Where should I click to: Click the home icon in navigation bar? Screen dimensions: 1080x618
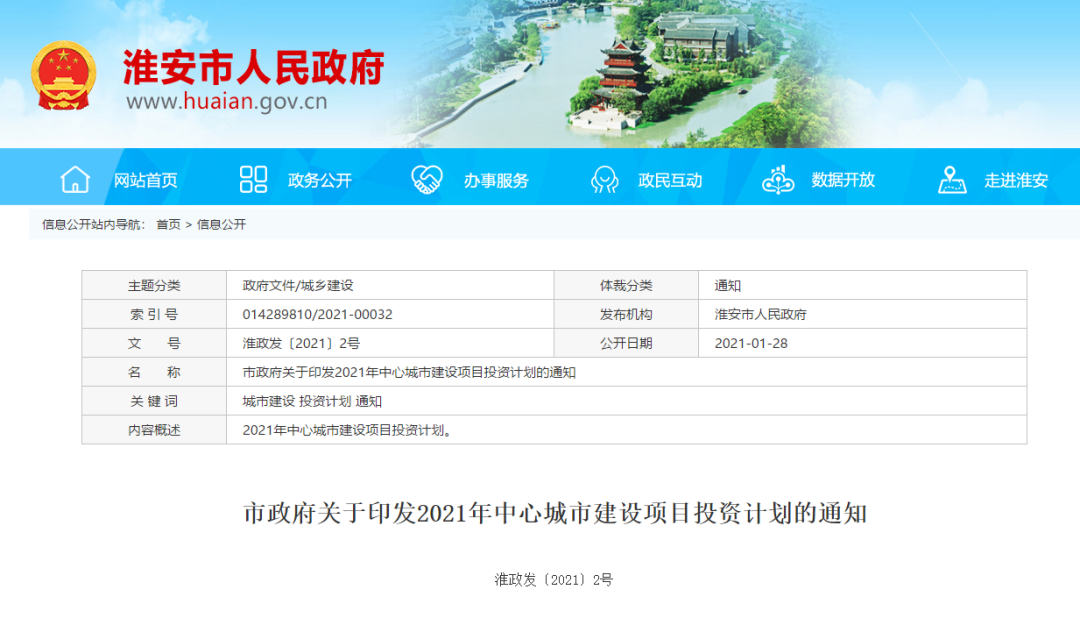[75, 180]
